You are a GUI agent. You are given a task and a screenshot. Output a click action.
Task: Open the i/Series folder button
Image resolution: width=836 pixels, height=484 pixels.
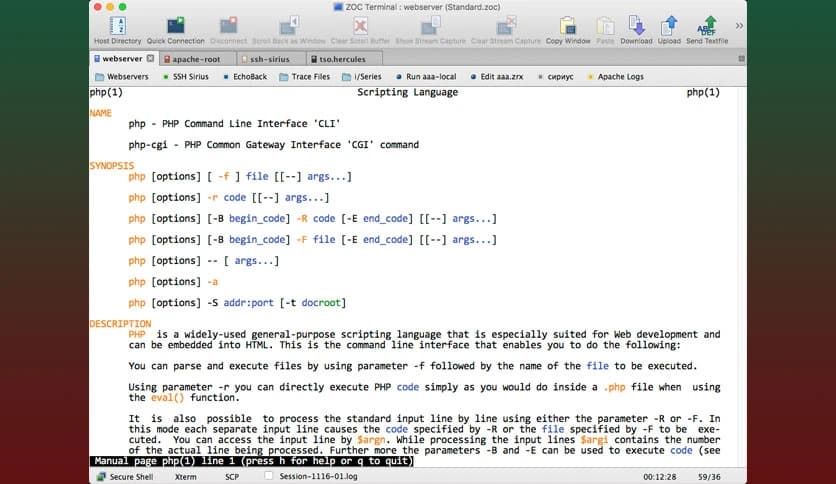(x=361, y=76)
